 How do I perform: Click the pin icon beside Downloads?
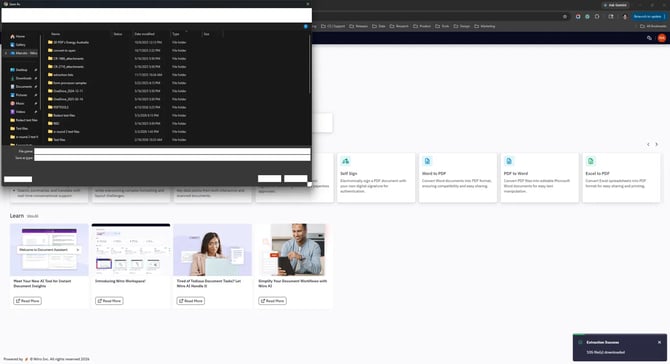click(36, 79)
